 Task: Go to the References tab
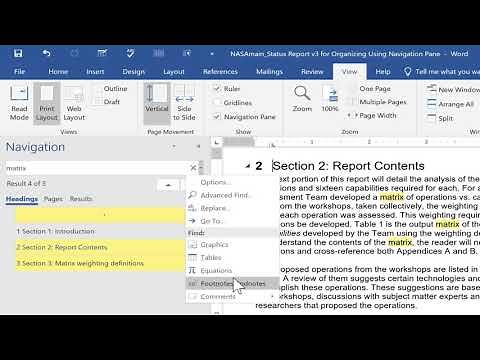point(220,72)
